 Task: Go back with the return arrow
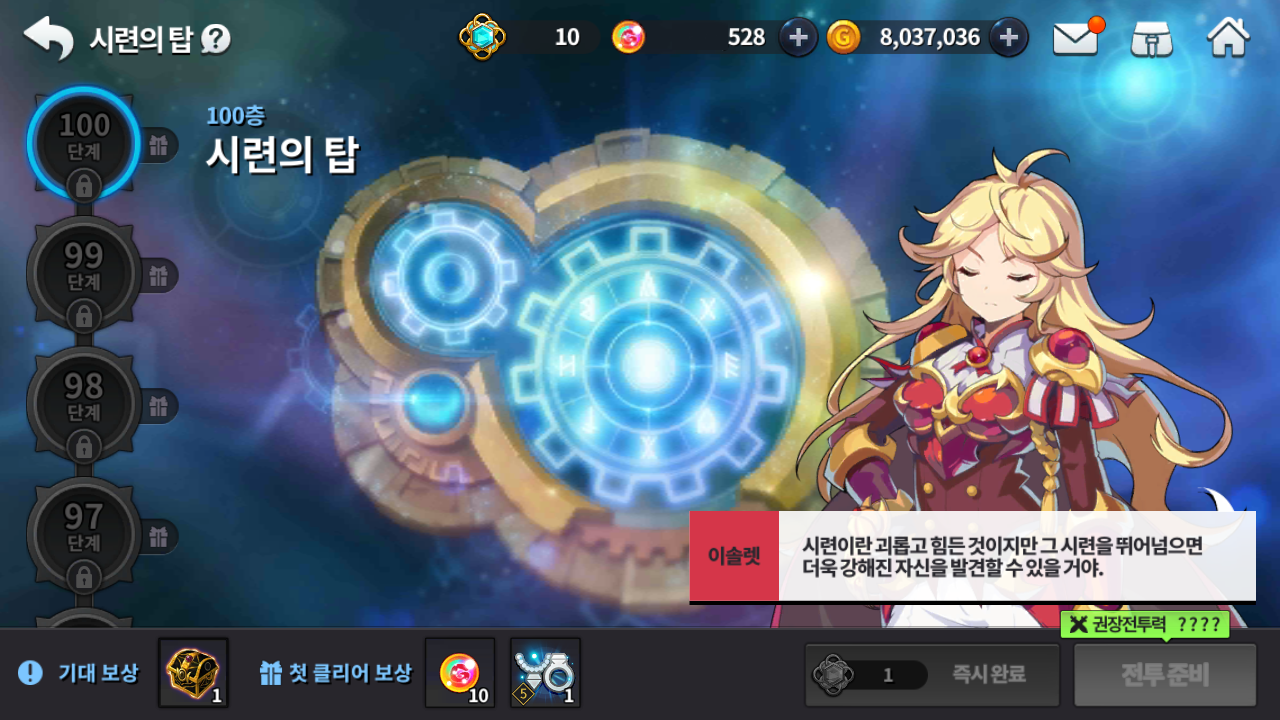[x=48, y=38]
